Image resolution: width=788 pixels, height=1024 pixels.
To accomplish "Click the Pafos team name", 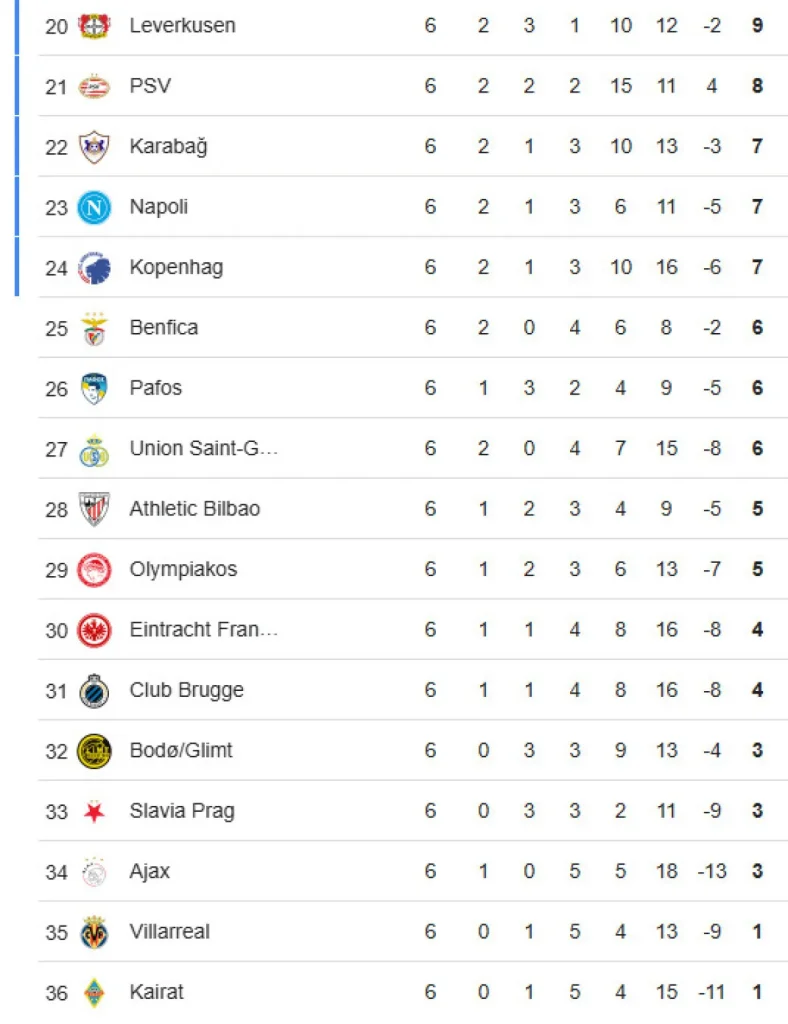I will pos(155,388).
